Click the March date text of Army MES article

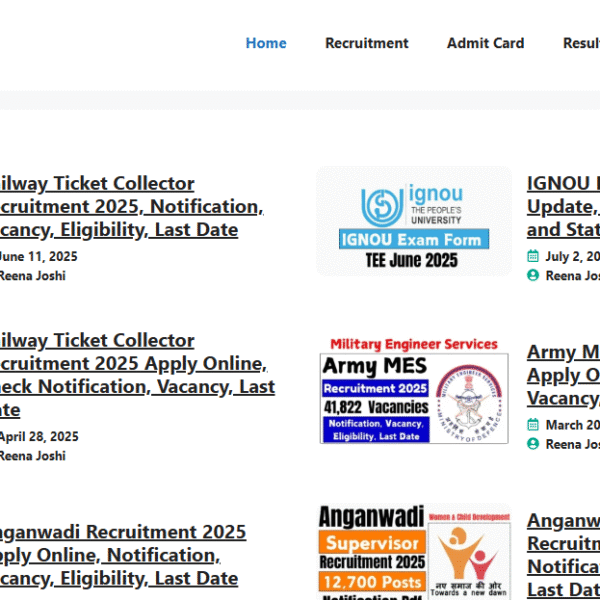(572, 425)
